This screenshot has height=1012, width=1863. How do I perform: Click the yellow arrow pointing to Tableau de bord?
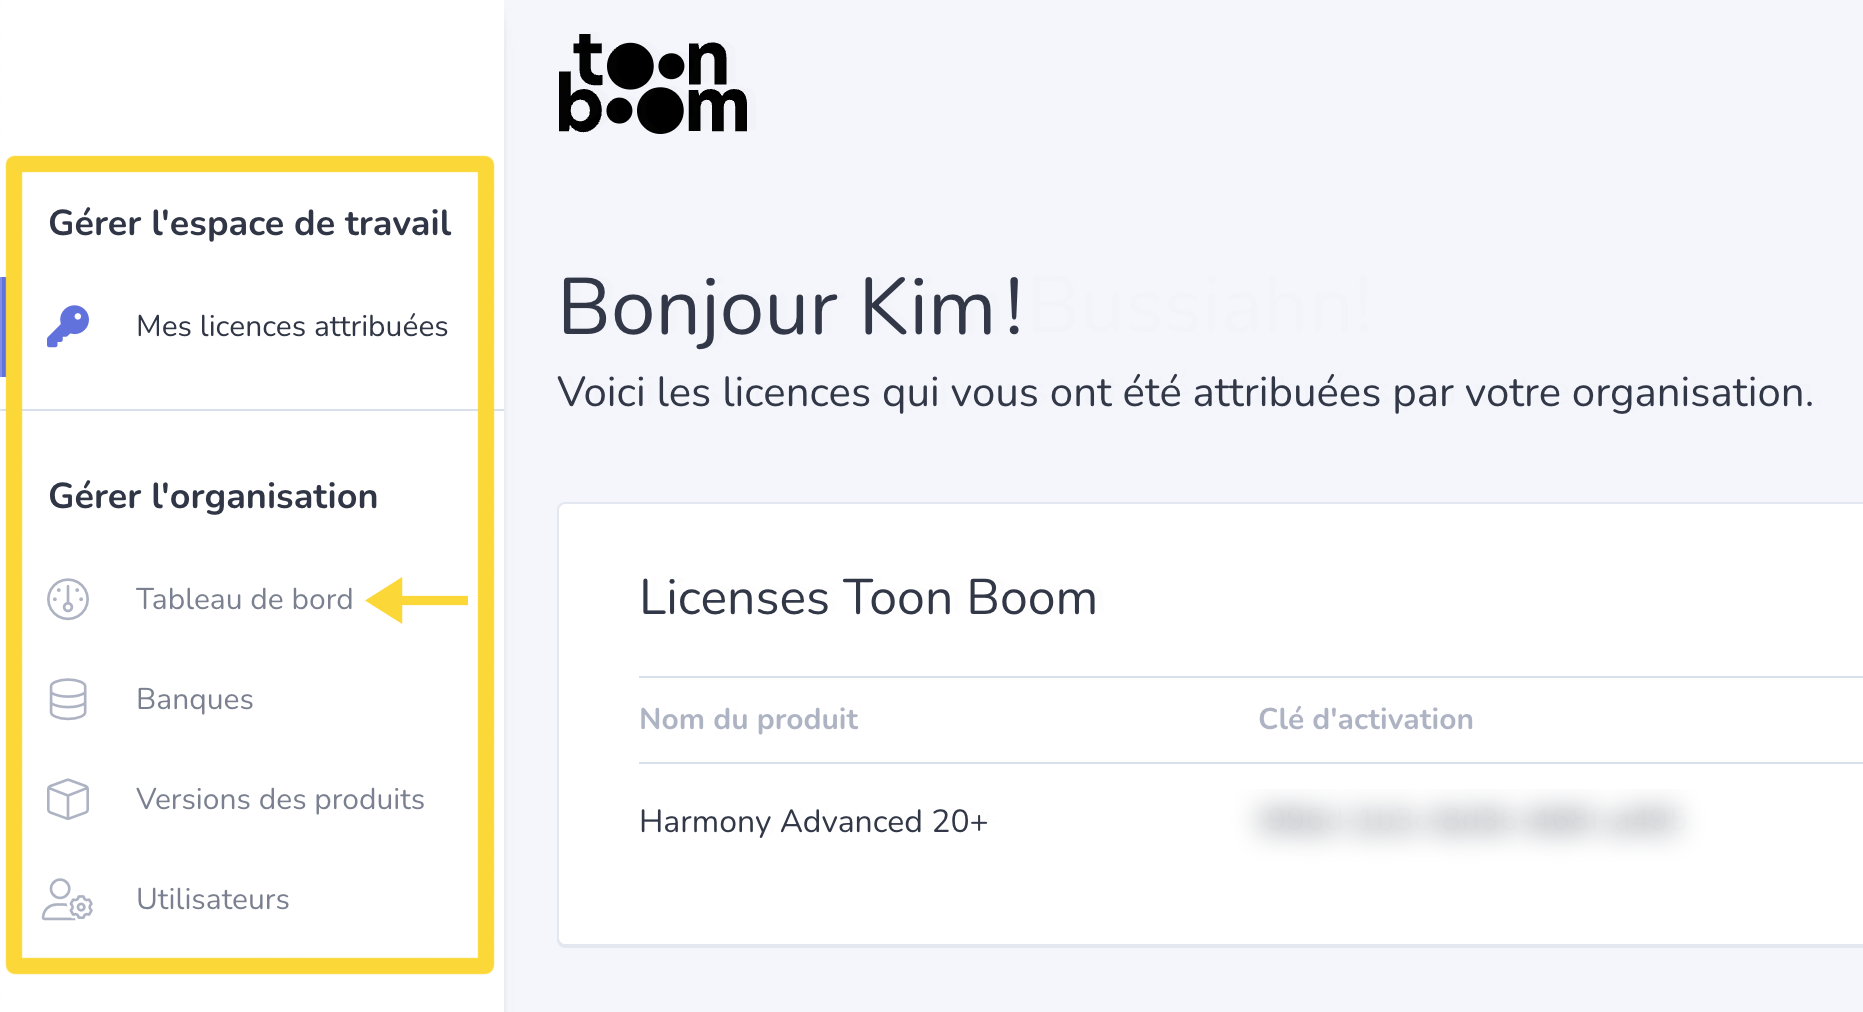click(417, 600)
